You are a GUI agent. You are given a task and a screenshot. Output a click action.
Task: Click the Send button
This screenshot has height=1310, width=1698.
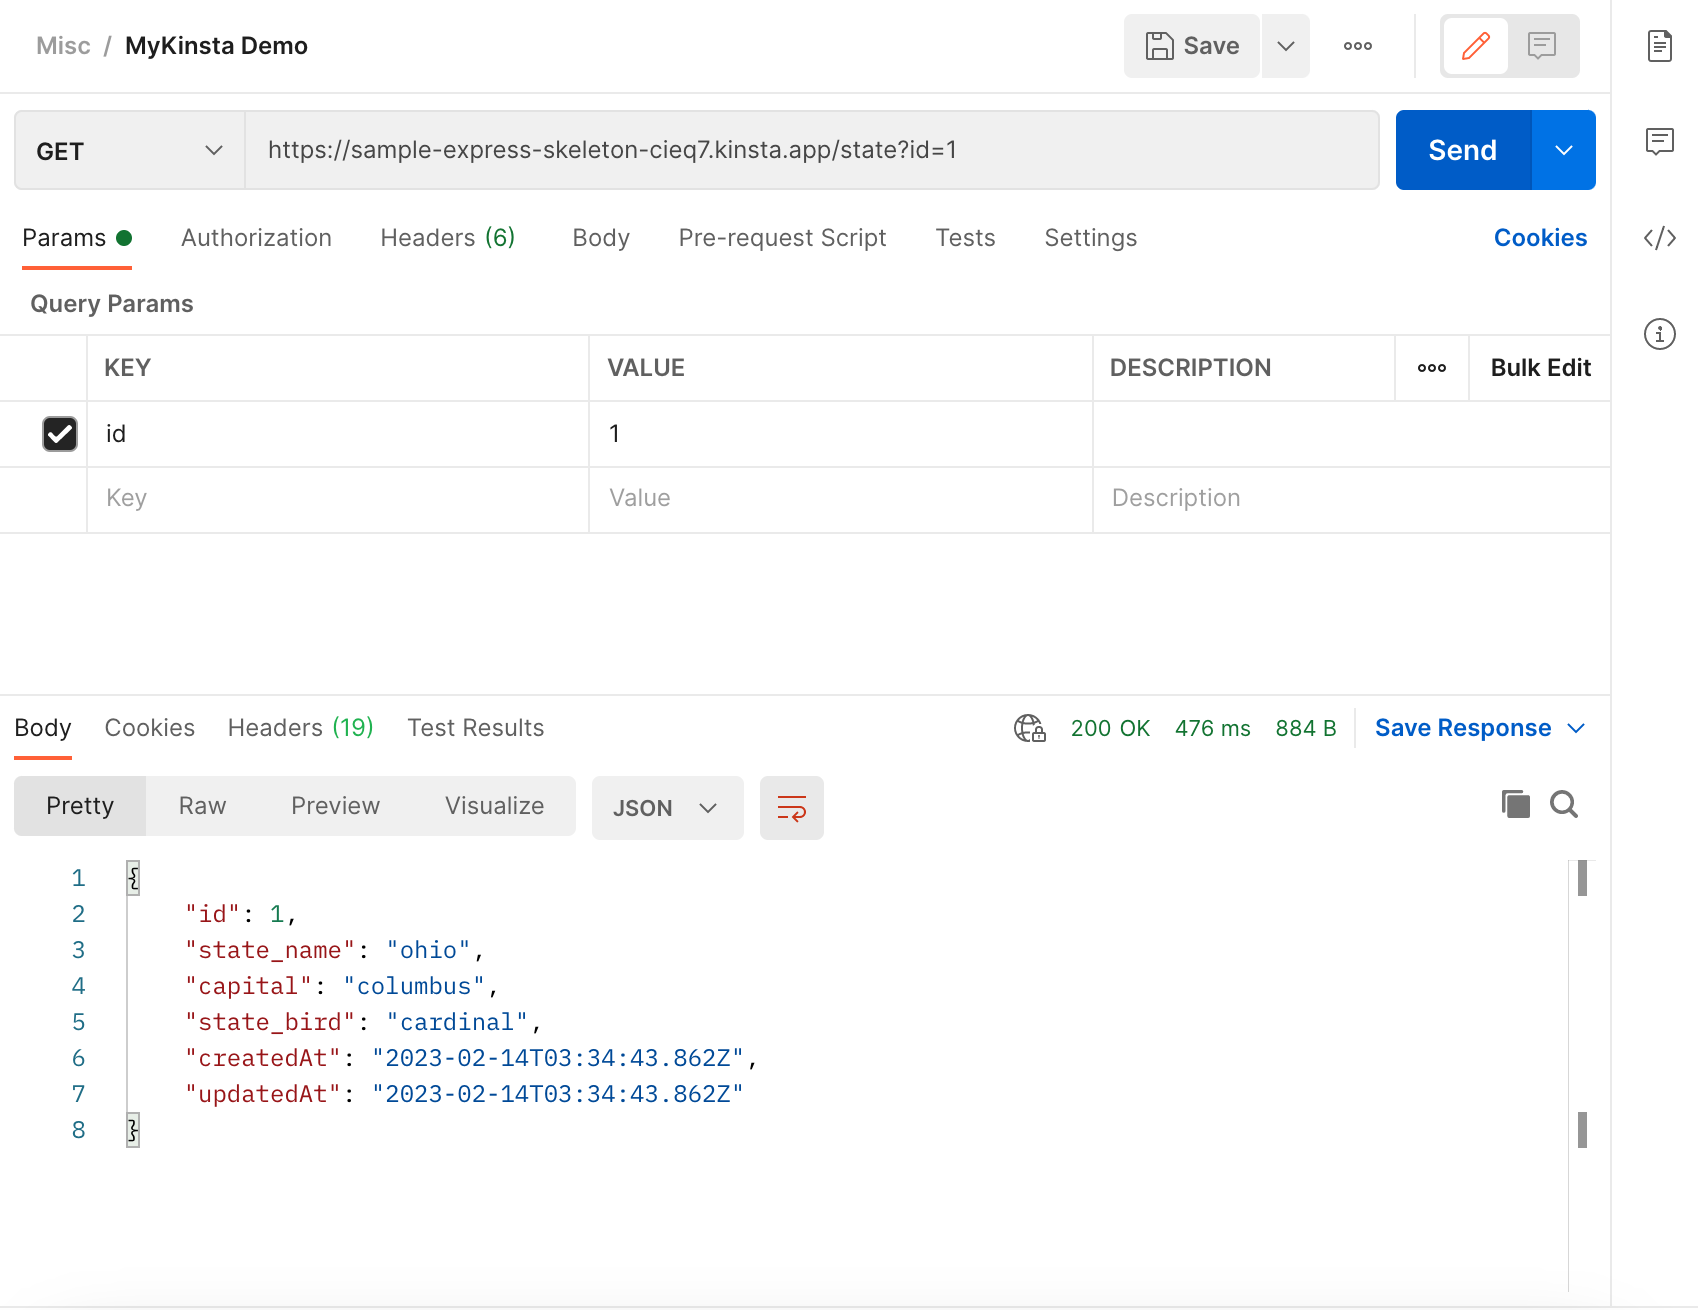(1462, 151)
